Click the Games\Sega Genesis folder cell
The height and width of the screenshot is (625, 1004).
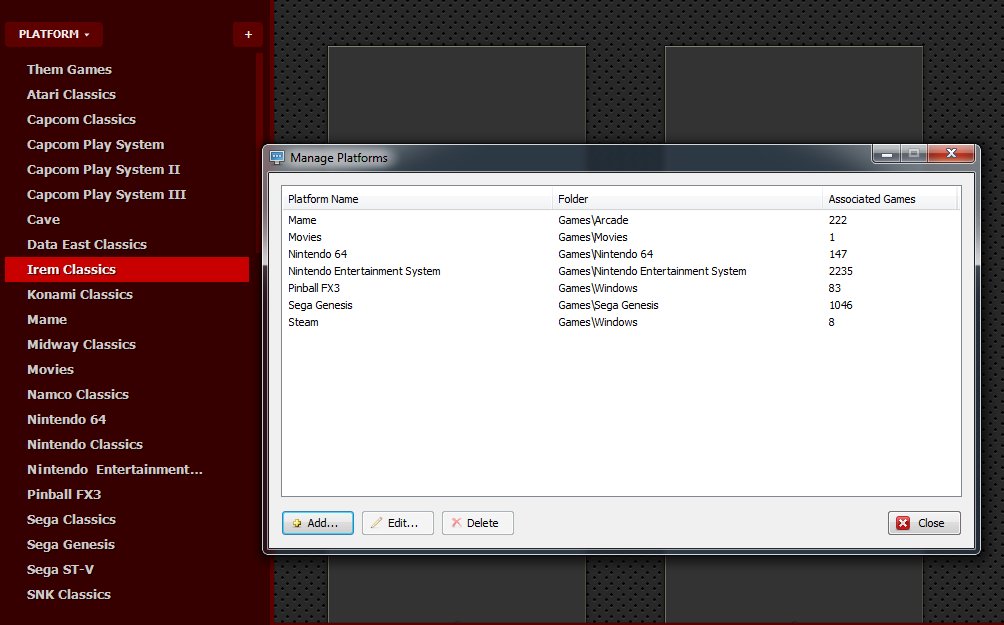608,305
